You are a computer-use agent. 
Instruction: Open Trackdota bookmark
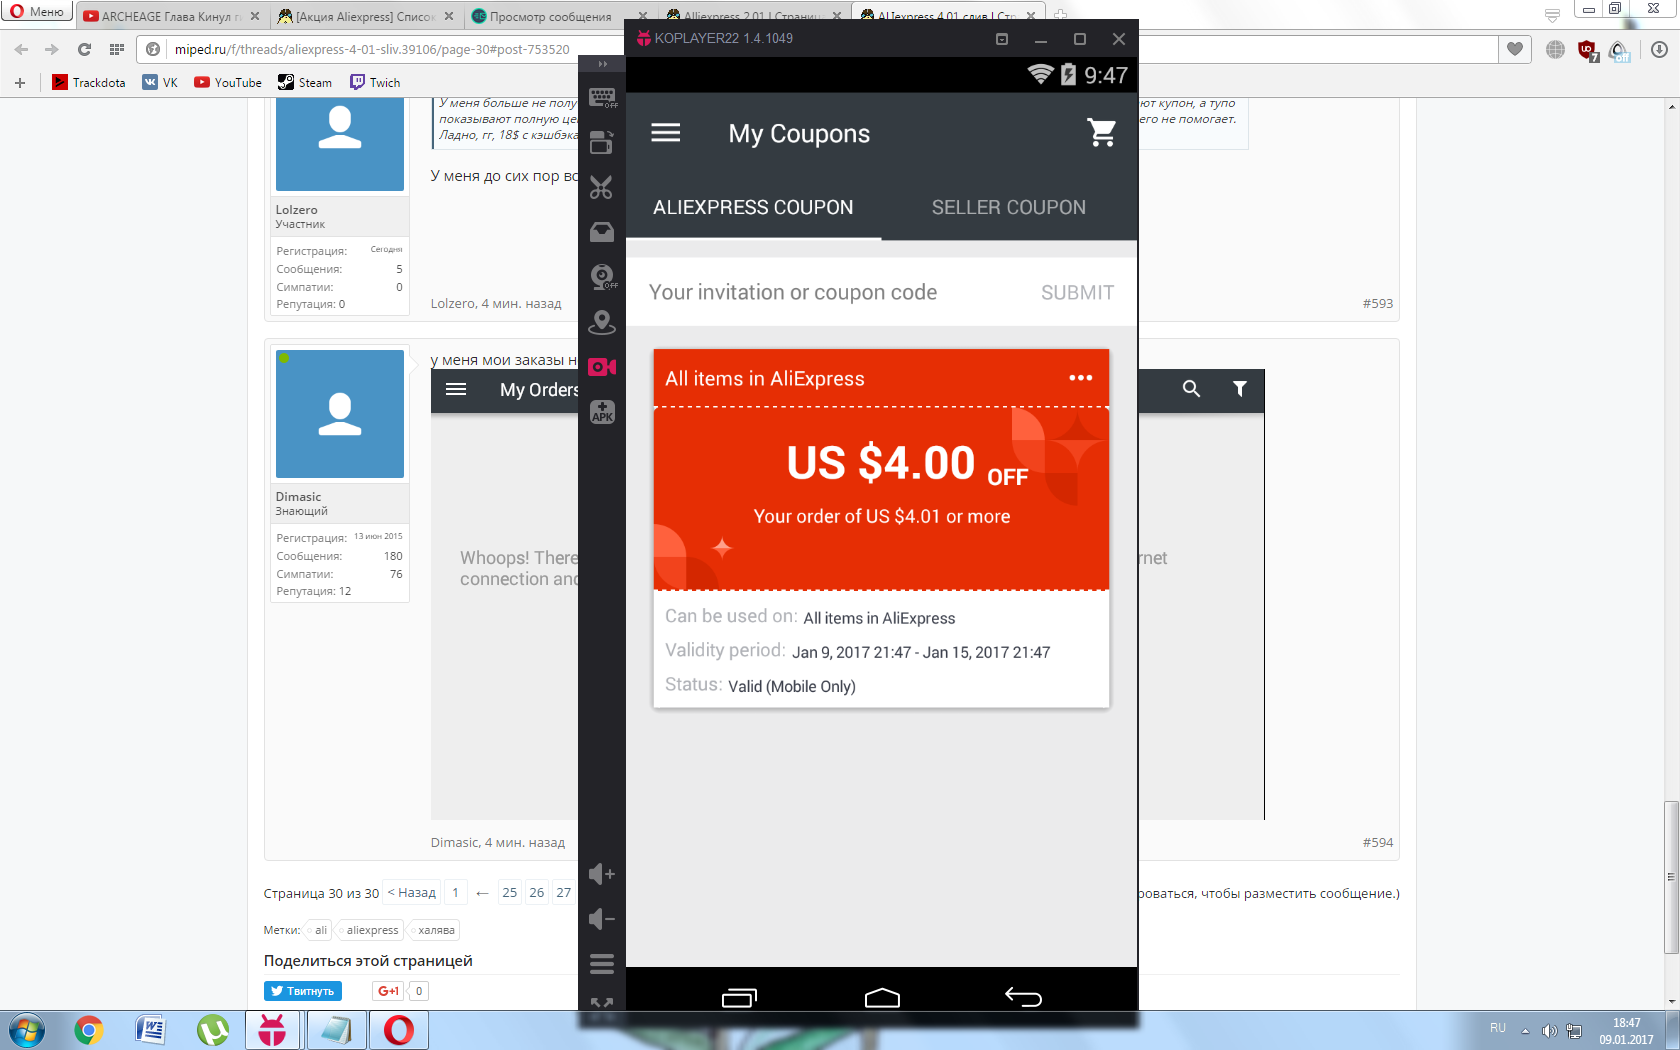point(89,82)
